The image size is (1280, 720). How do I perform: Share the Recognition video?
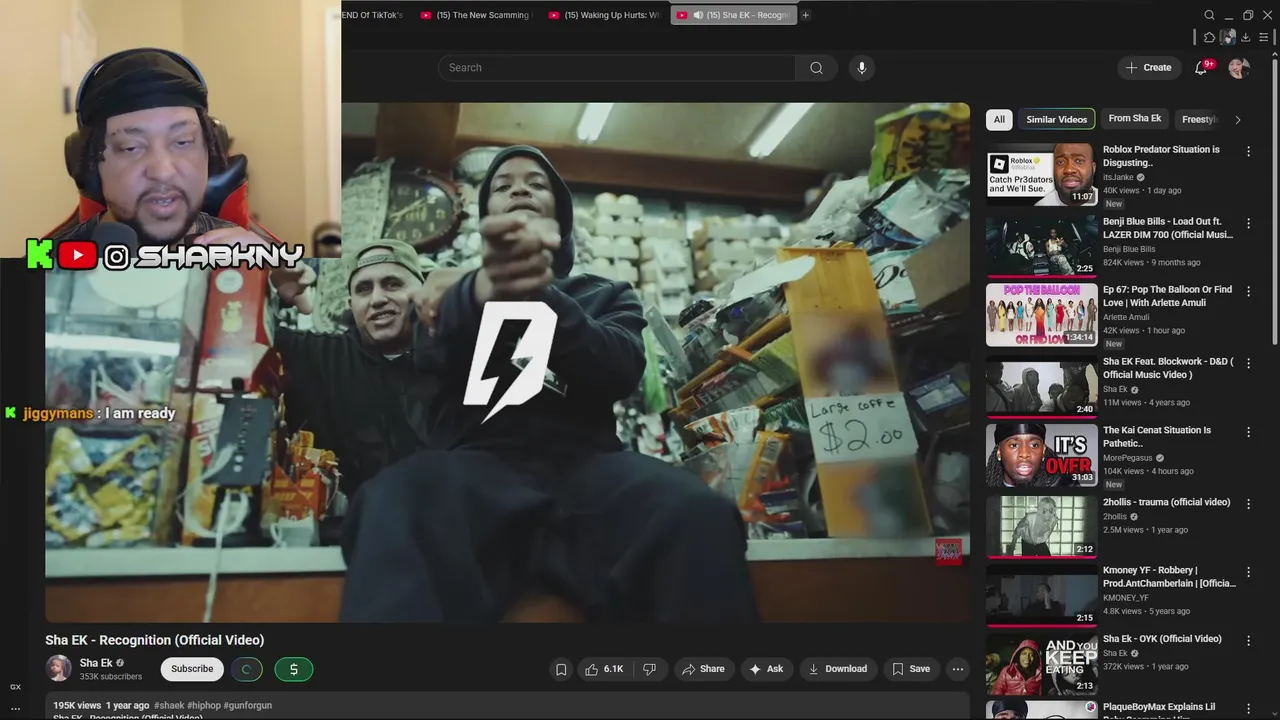coord(703,669)
